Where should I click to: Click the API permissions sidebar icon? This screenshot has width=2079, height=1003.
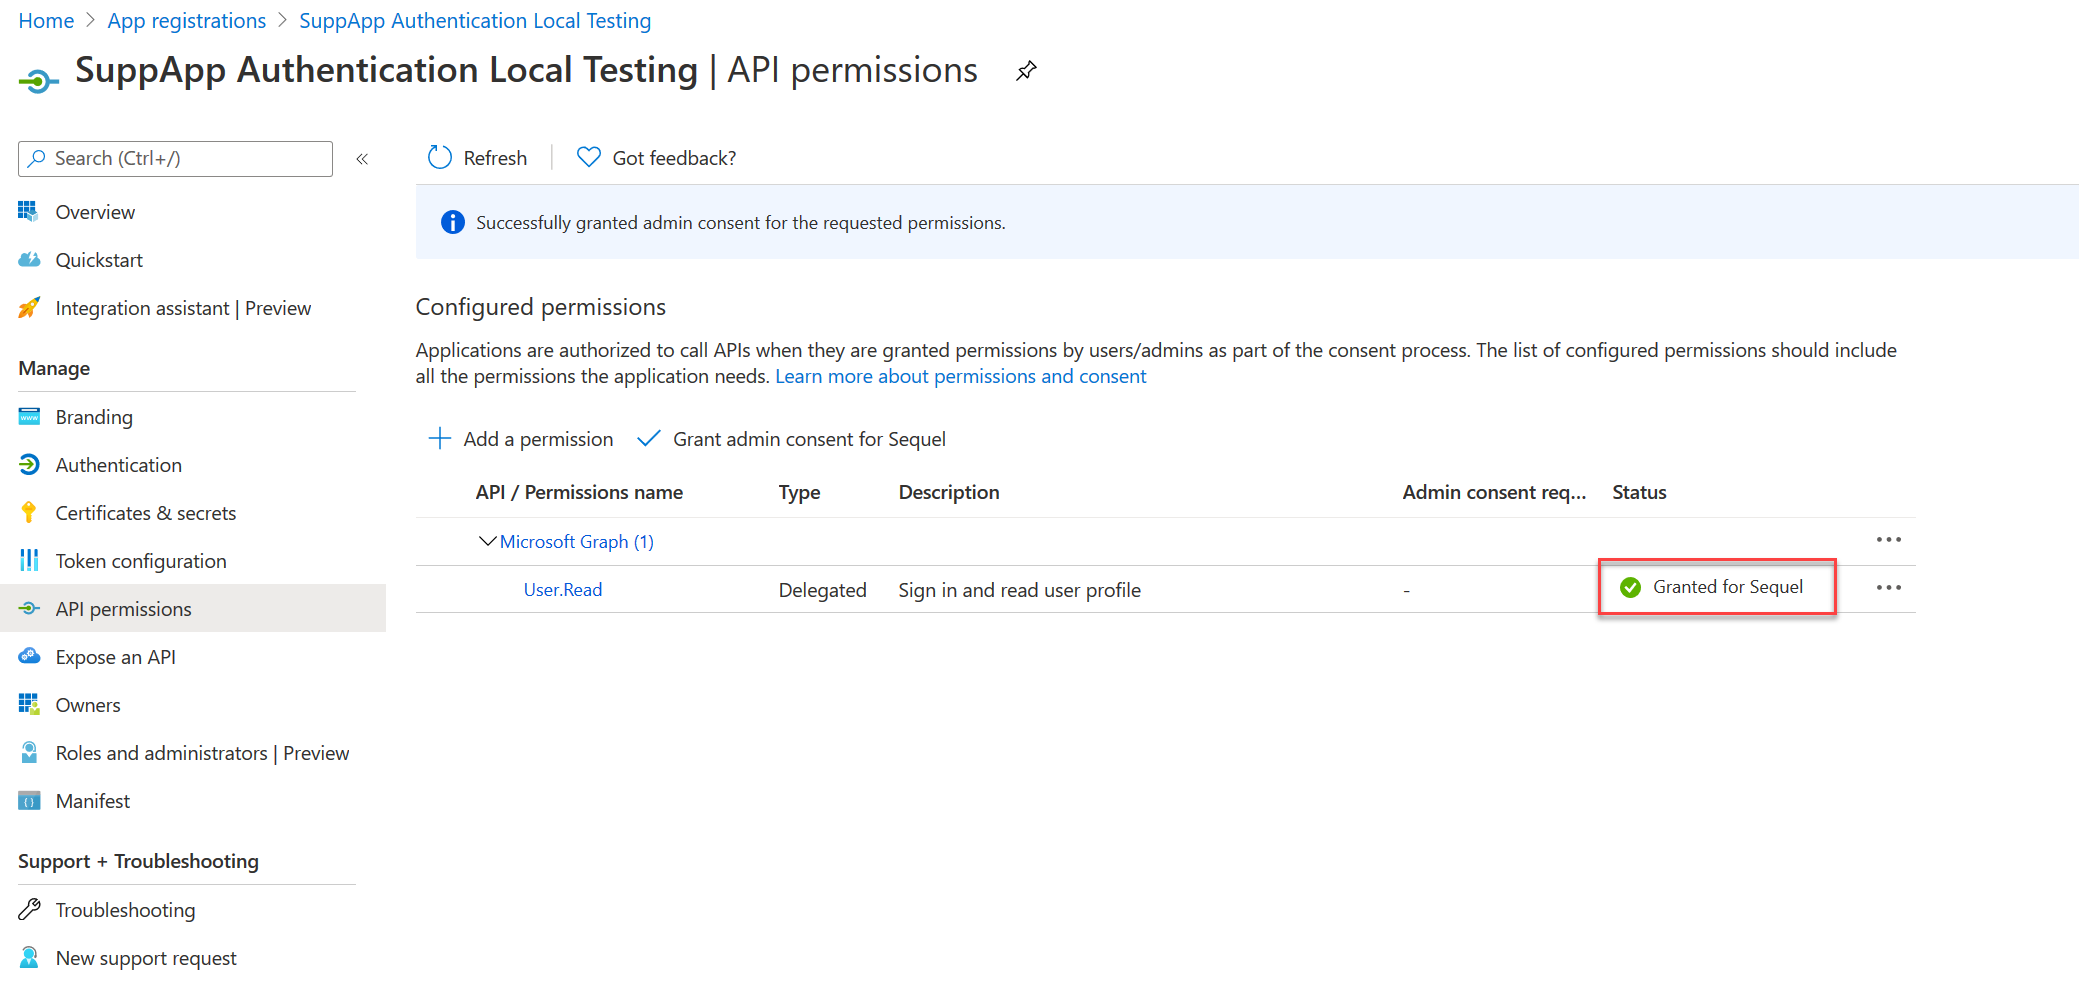pos(29,608)
